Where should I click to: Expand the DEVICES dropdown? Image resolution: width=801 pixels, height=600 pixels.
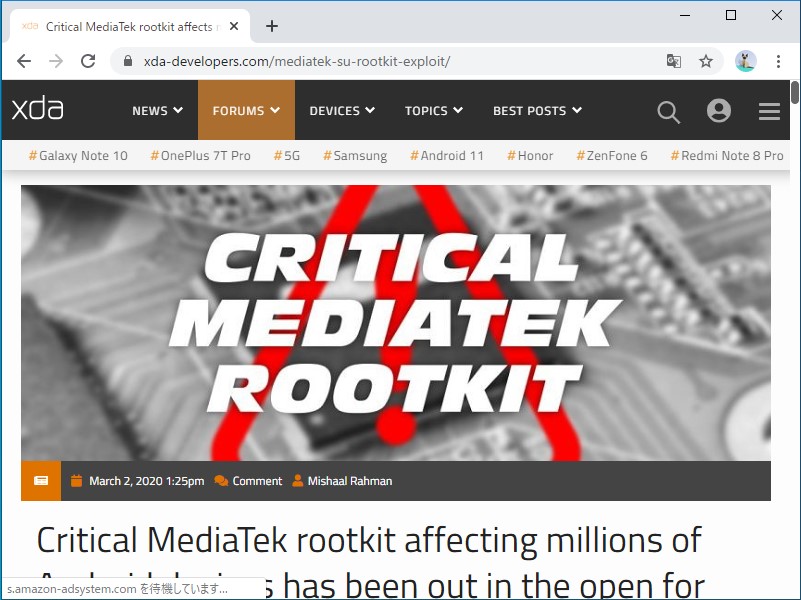click(x=341, y=111)
